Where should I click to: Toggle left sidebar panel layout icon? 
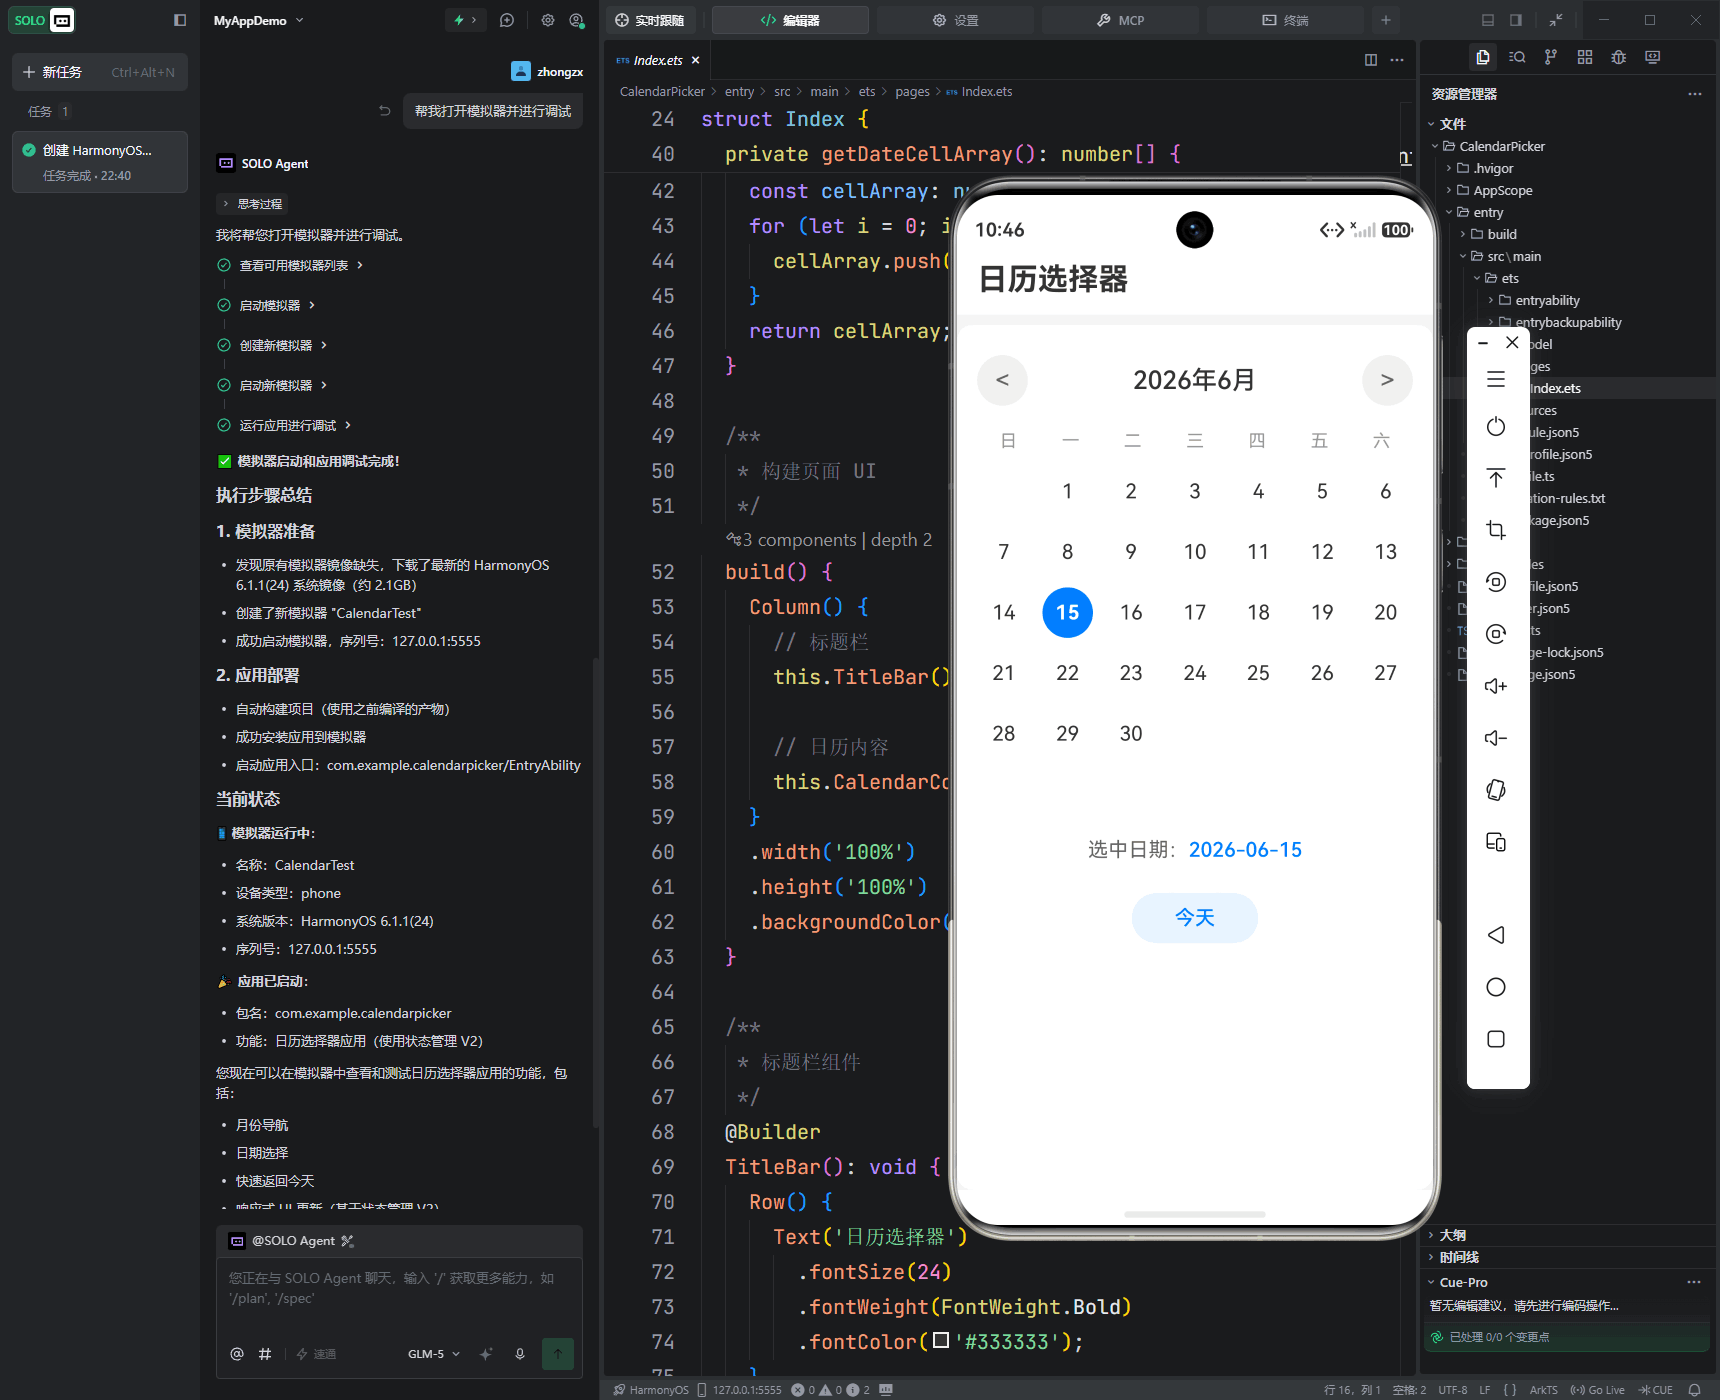[180, 20]
